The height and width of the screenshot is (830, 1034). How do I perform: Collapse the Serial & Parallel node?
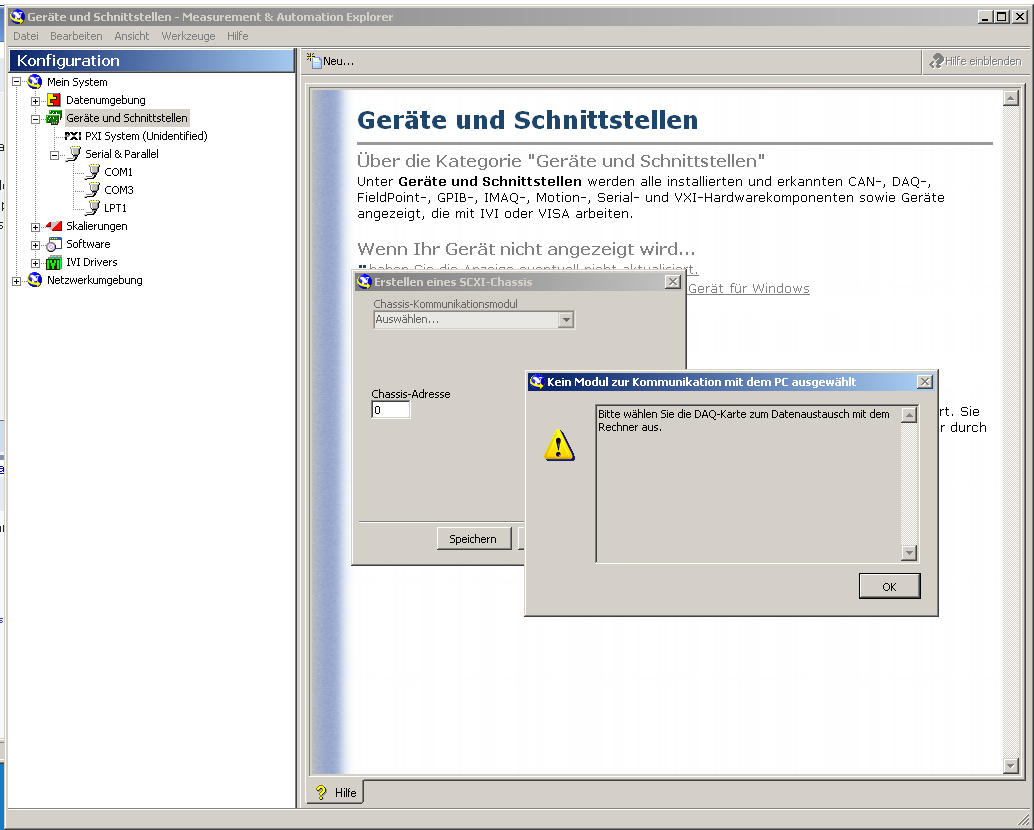pos(55,156)
